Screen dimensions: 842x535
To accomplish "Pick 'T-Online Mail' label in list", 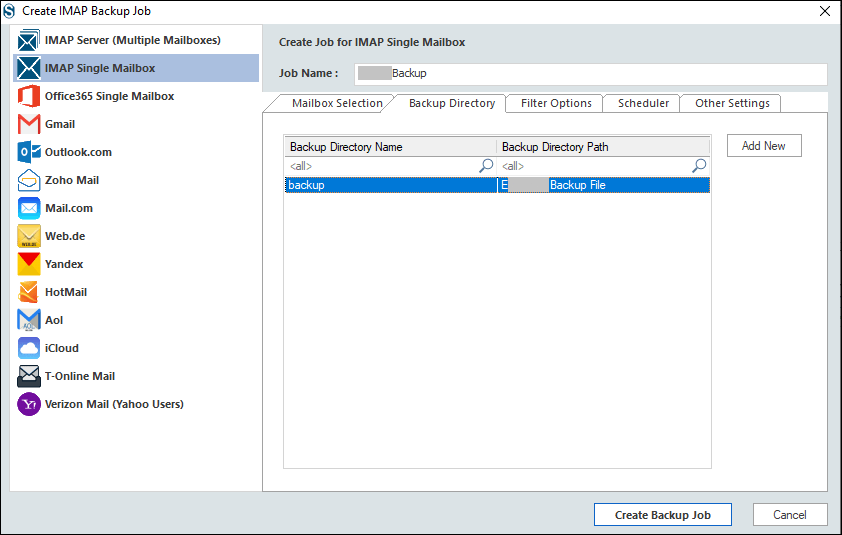I will 80,376.
